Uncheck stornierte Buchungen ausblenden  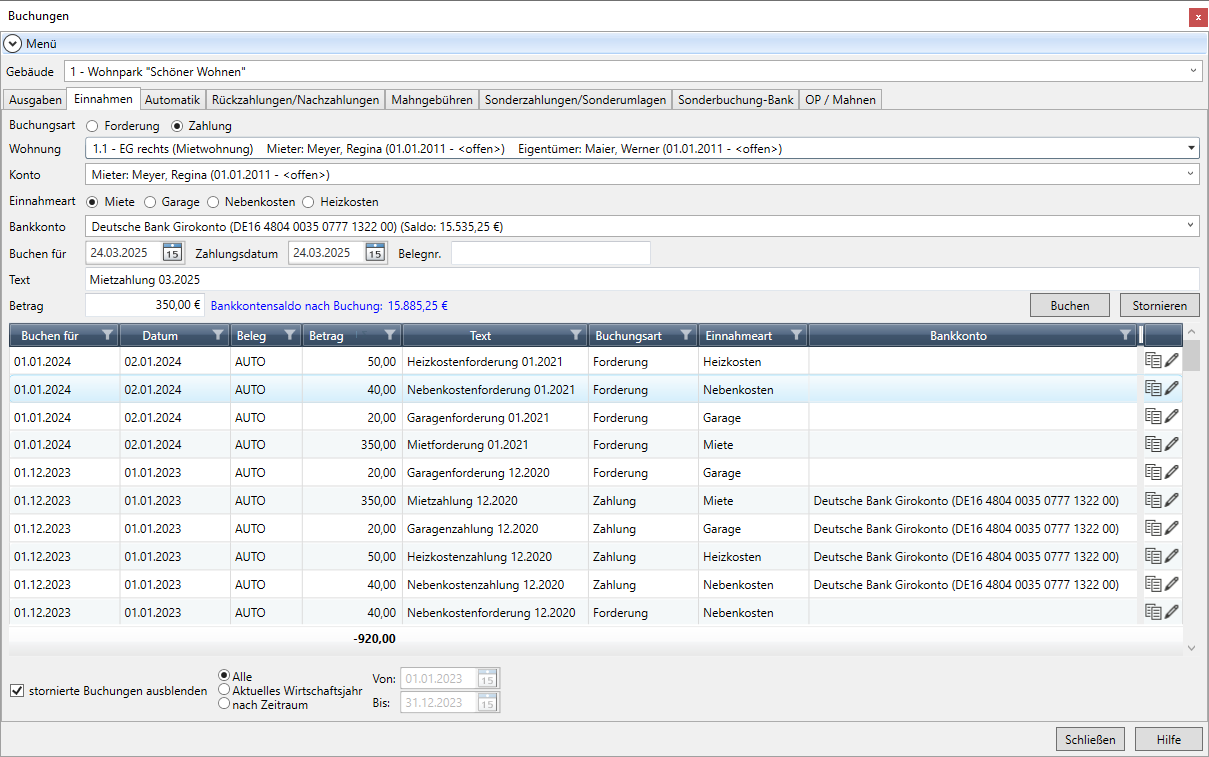[x=17, y=690]
